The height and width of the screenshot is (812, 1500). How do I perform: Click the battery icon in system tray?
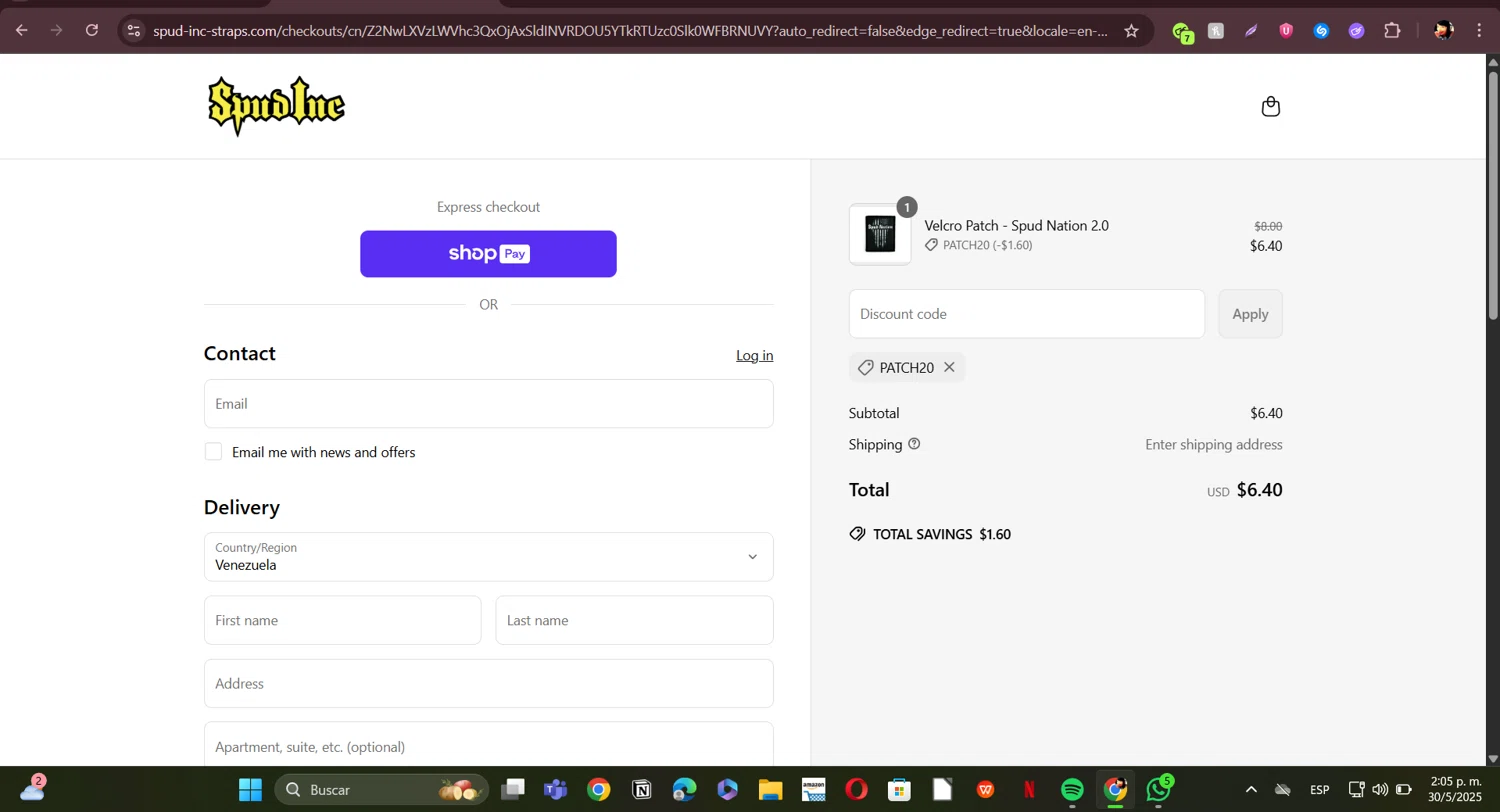[x=1404, y=790]
